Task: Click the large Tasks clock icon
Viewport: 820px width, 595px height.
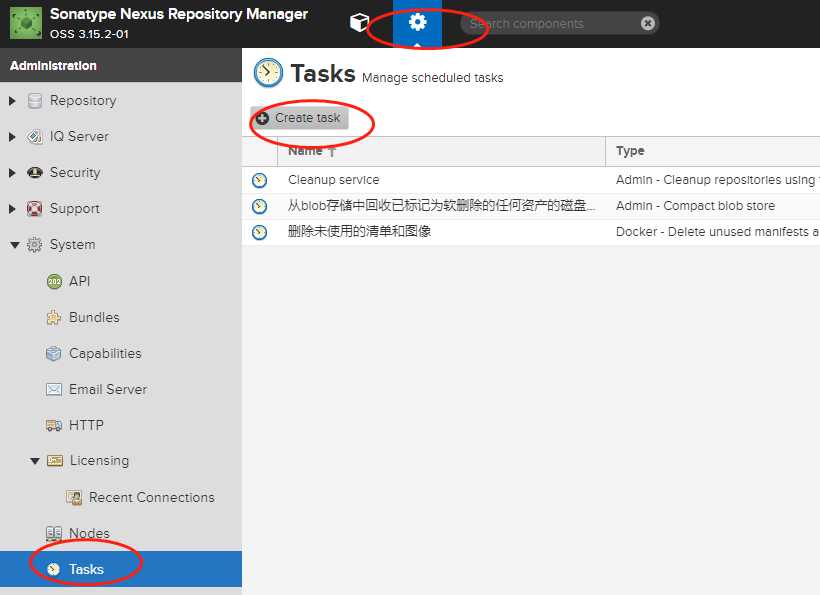Action: tap(268, 73)
